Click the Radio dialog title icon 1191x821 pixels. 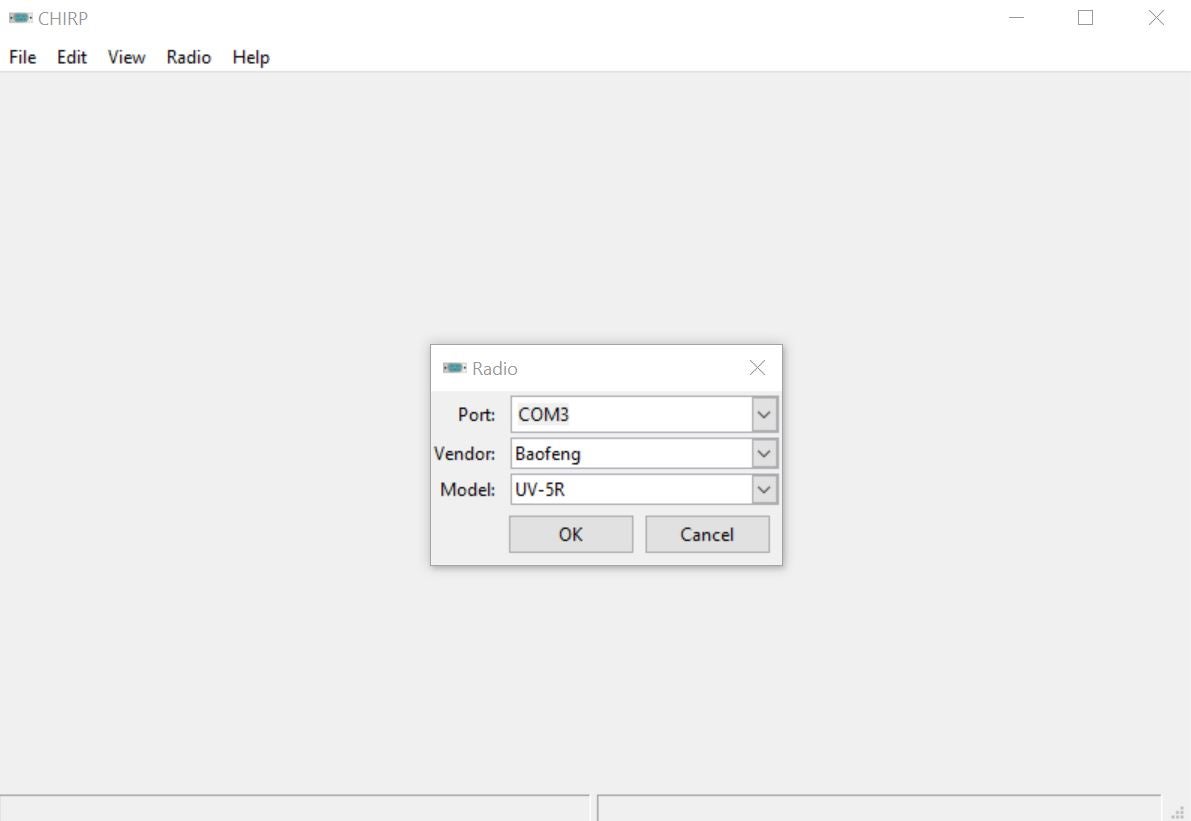click(x=454, y=368)
